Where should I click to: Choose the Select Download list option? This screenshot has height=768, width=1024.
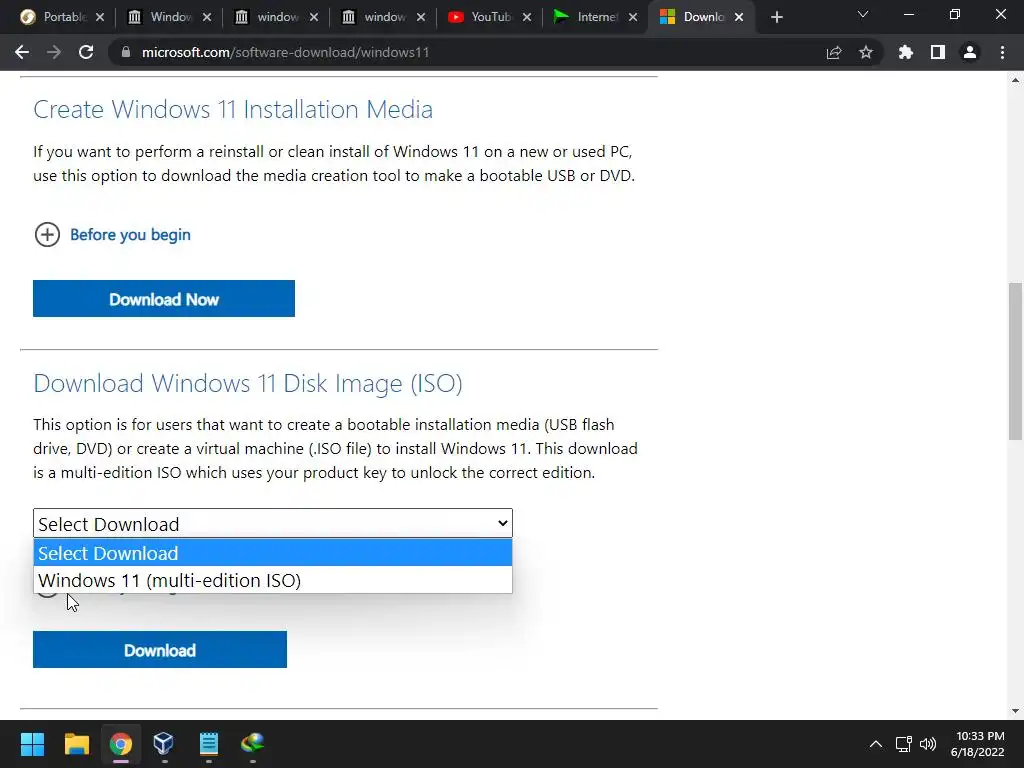pyautogui.click(x=273, y=552)
